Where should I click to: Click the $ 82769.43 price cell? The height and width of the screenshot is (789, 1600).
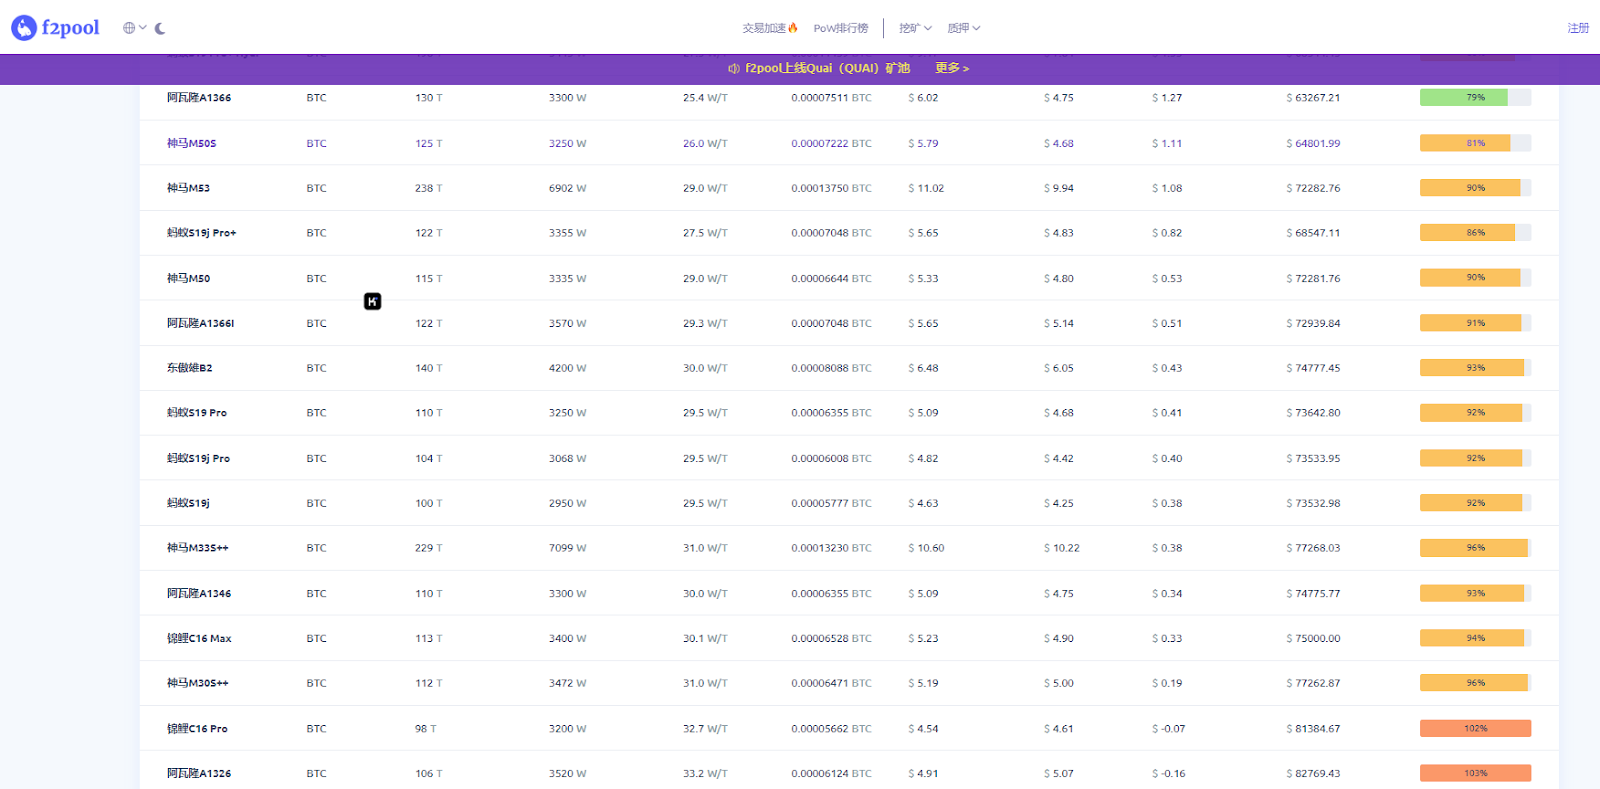1313,773
